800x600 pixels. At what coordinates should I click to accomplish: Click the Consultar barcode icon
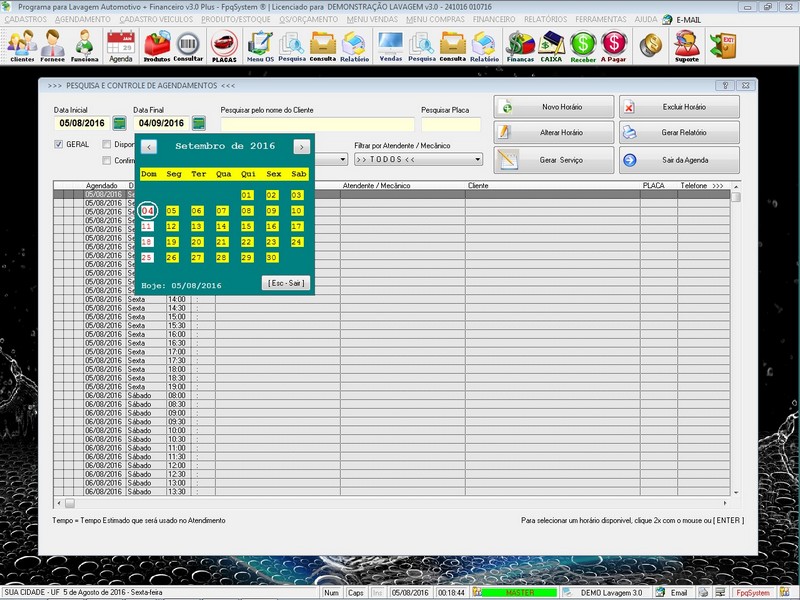(x=188, y=46)
